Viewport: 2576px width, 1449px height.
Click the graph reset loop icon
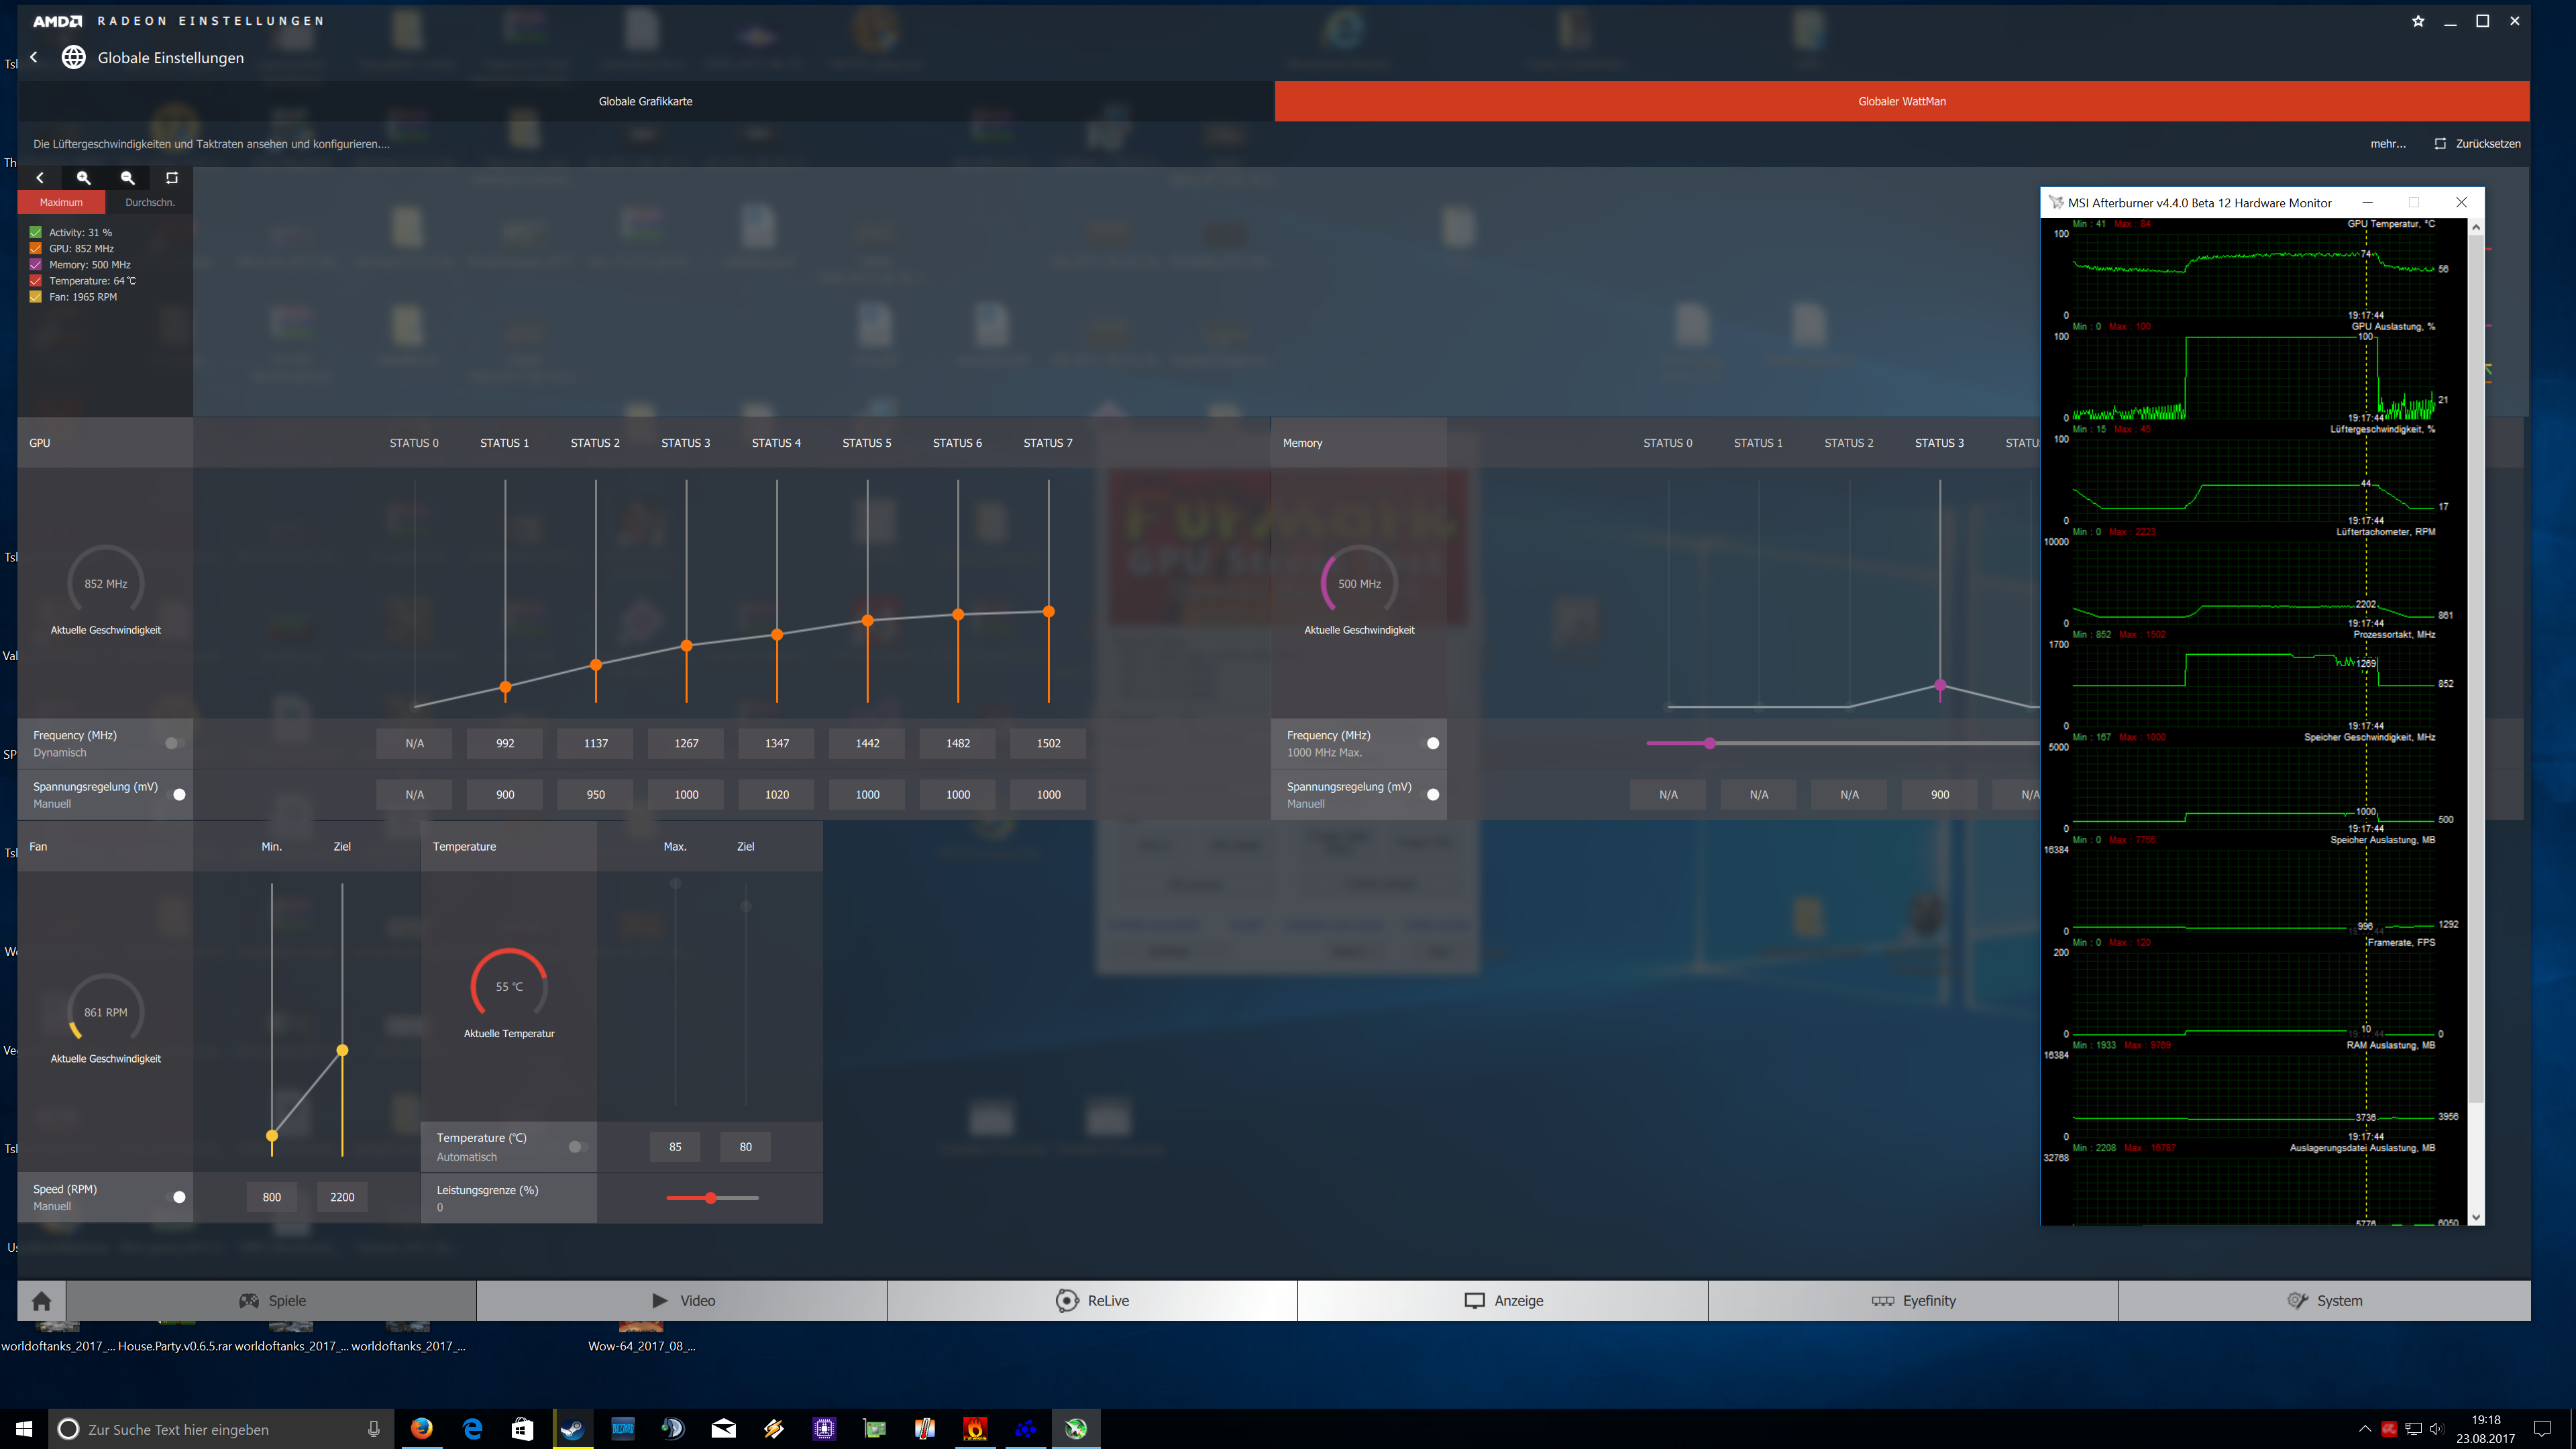[x=172, y=178]
